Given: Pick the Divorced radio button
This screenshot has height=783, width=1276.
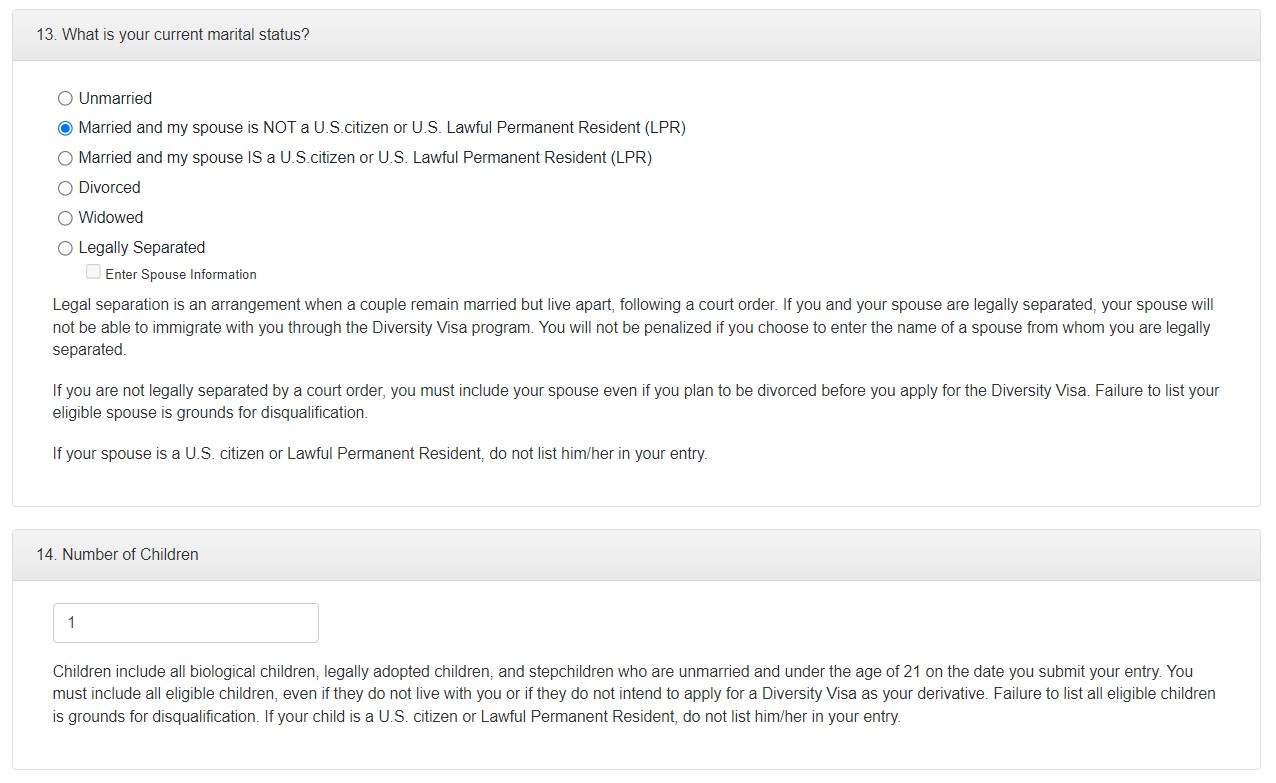Looking at the screenshot, I should pos(65,188).
